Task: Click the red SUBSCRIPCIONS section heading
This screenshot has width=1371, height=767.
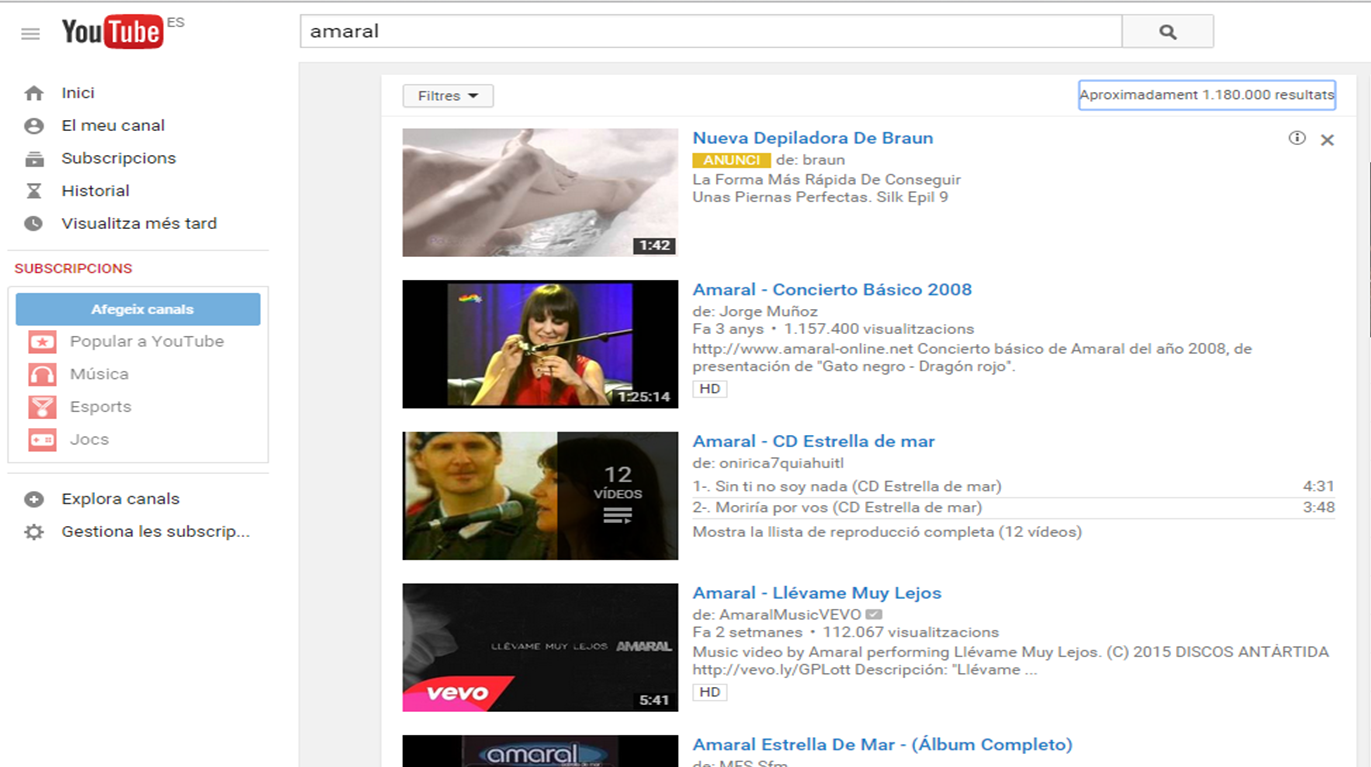Action: [x=73, y=269]
